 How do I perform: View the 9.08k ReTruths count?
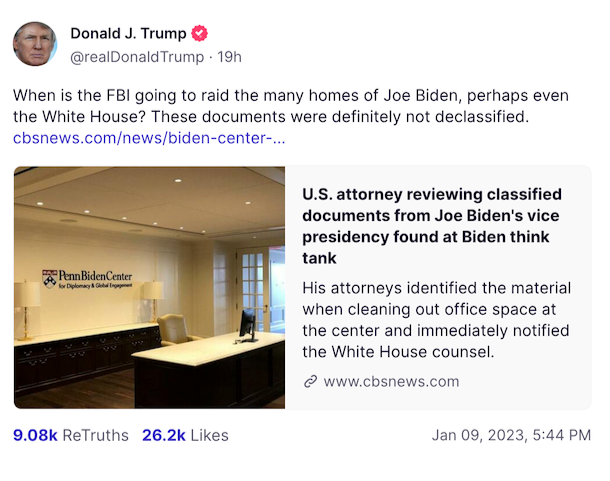tap(35, 435)
